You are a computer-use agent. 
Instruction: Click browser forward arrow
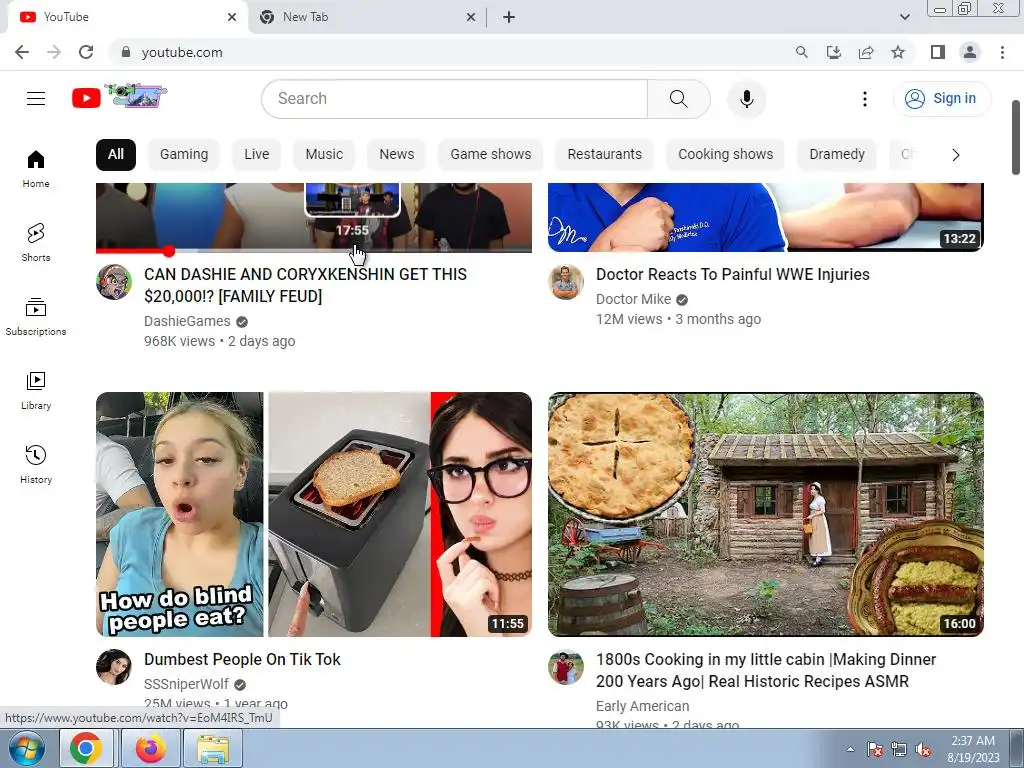54,52
